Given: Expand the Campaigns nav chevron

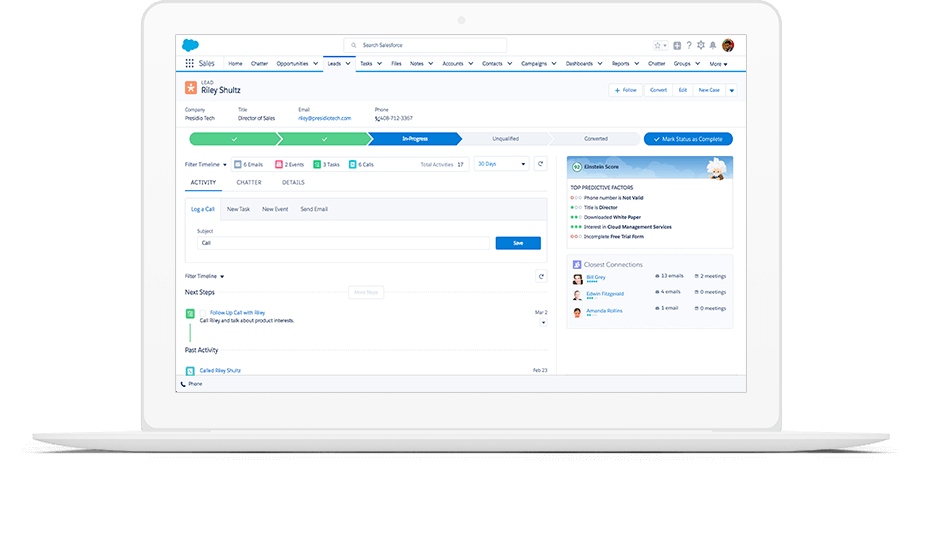Looking at the screenshot, I should point(554,64).
